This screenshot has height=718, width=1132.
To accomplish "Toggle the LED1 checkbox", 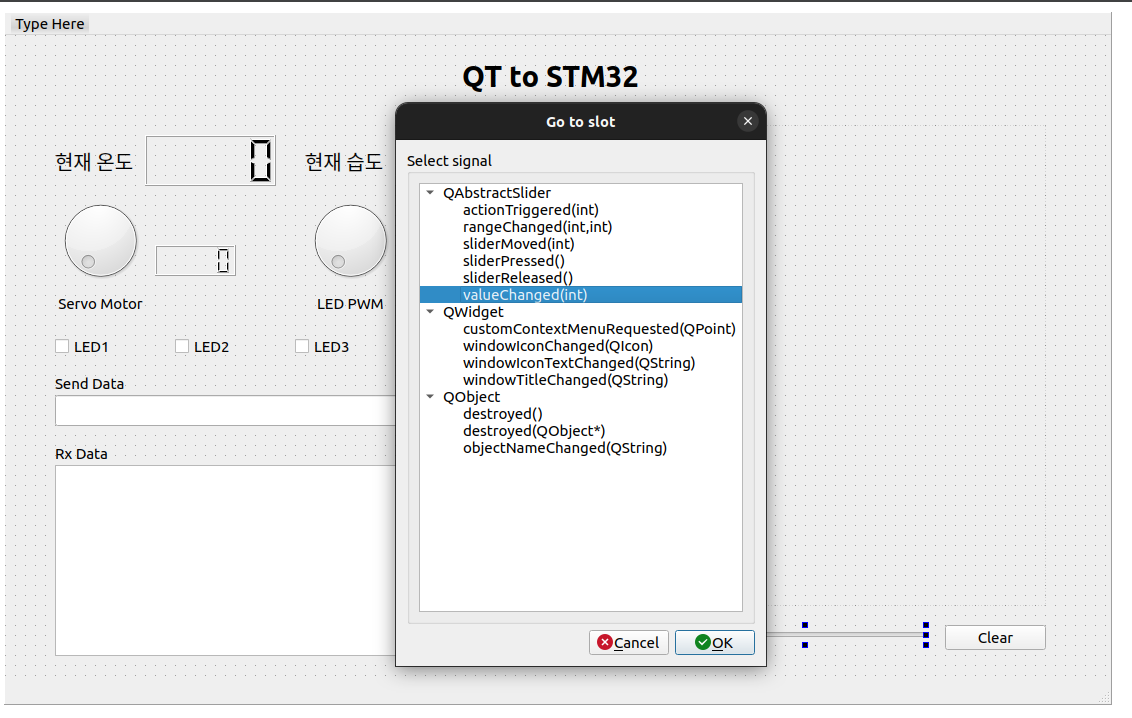I will [62, 346].
